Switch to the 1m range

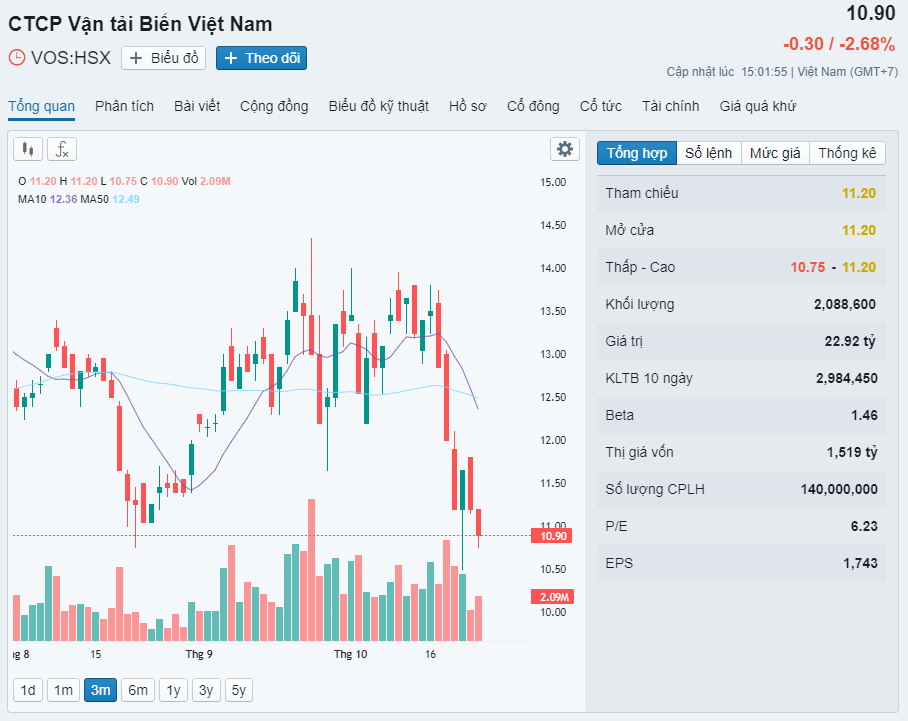point(63,690)
